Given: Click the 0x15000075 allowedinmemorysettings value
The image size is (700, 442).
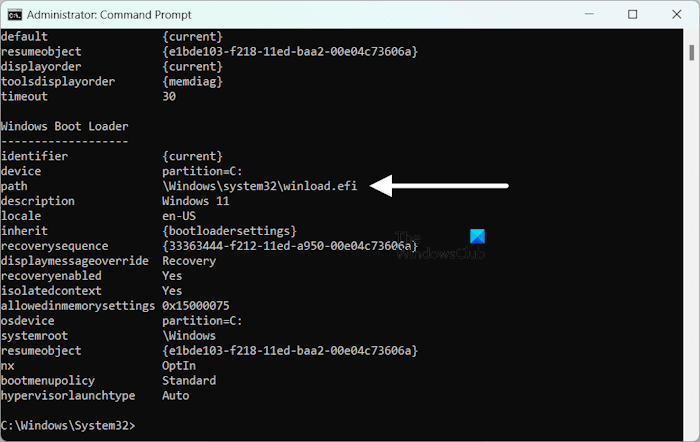Looking at the screenshot, I should [196, 305].
